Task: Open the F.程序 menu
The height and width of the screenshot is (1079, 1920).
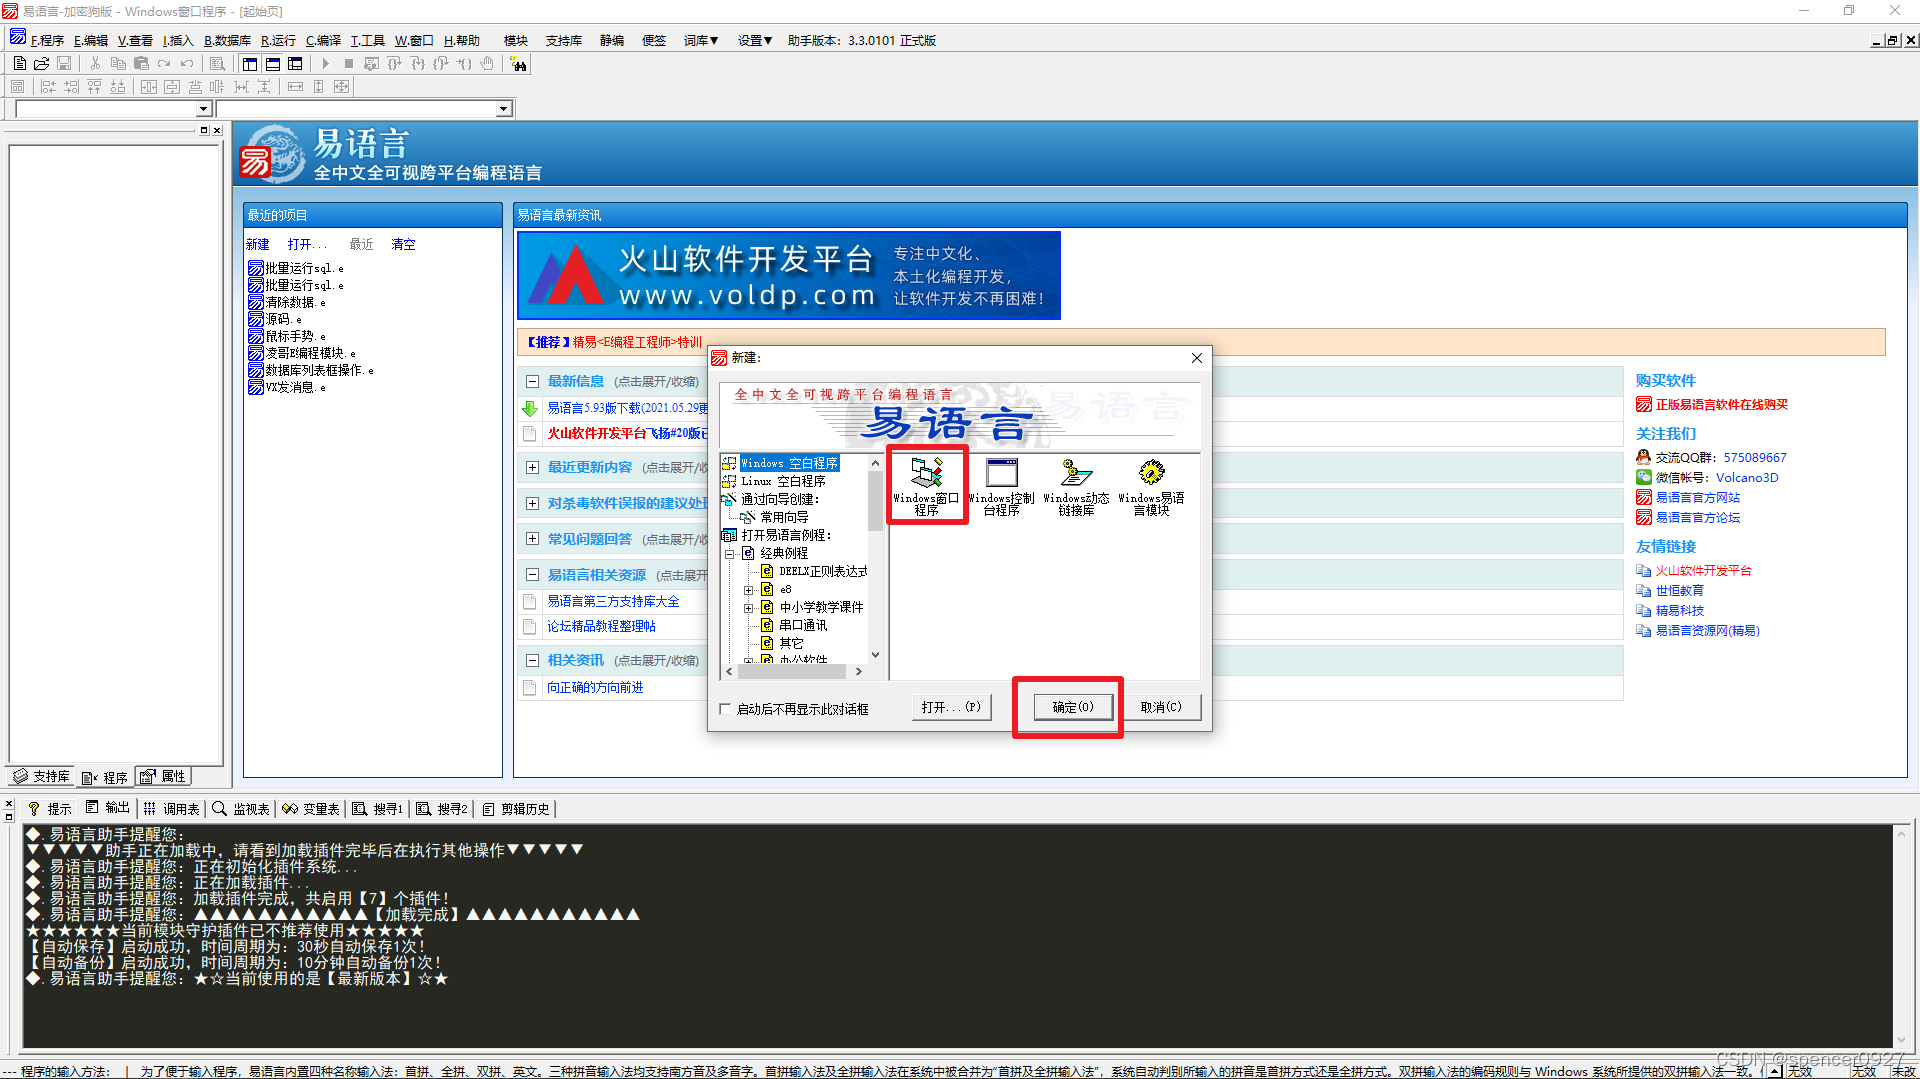Action: coord(47,41)
